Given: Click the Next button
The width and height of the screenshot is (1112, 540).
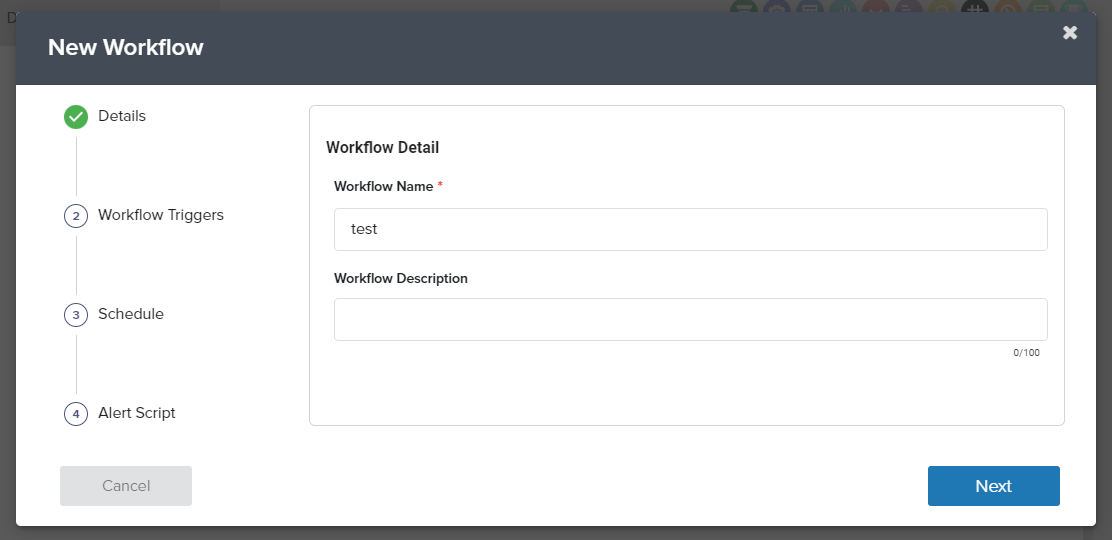Looking at the screenshot, I should click(994, 486).
